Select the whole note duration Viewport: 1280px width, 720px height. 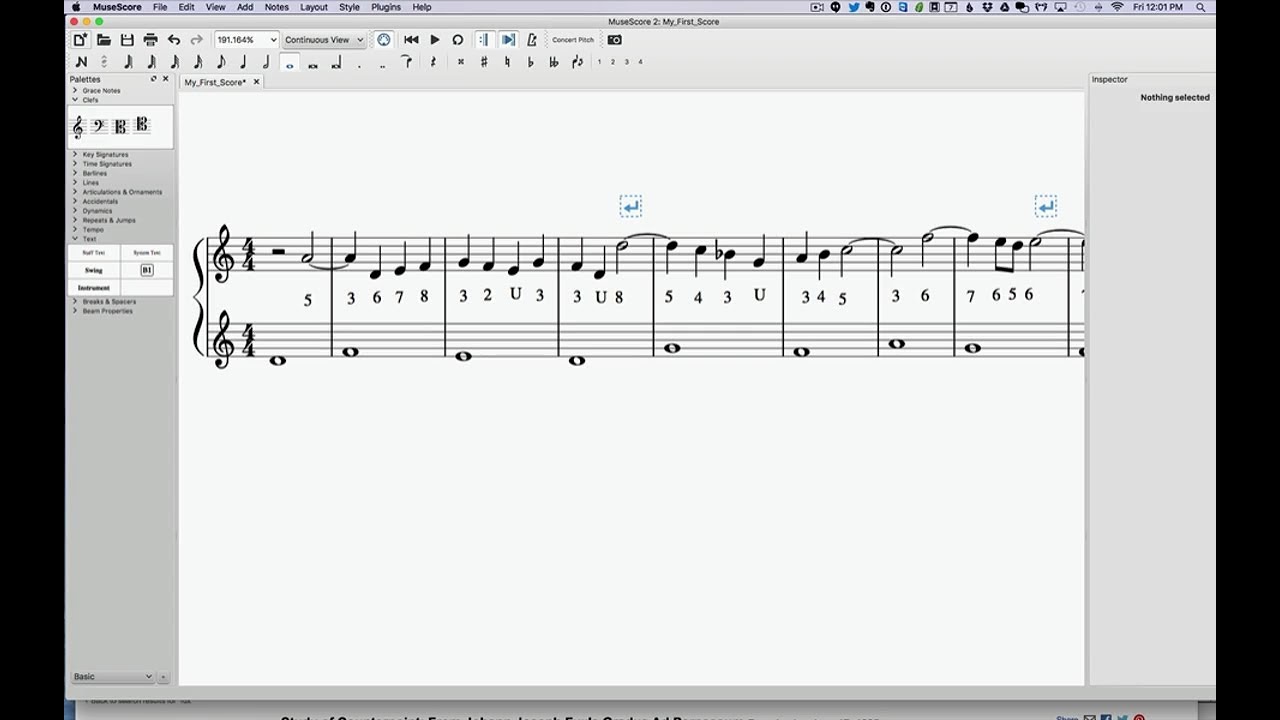point(290,63)
